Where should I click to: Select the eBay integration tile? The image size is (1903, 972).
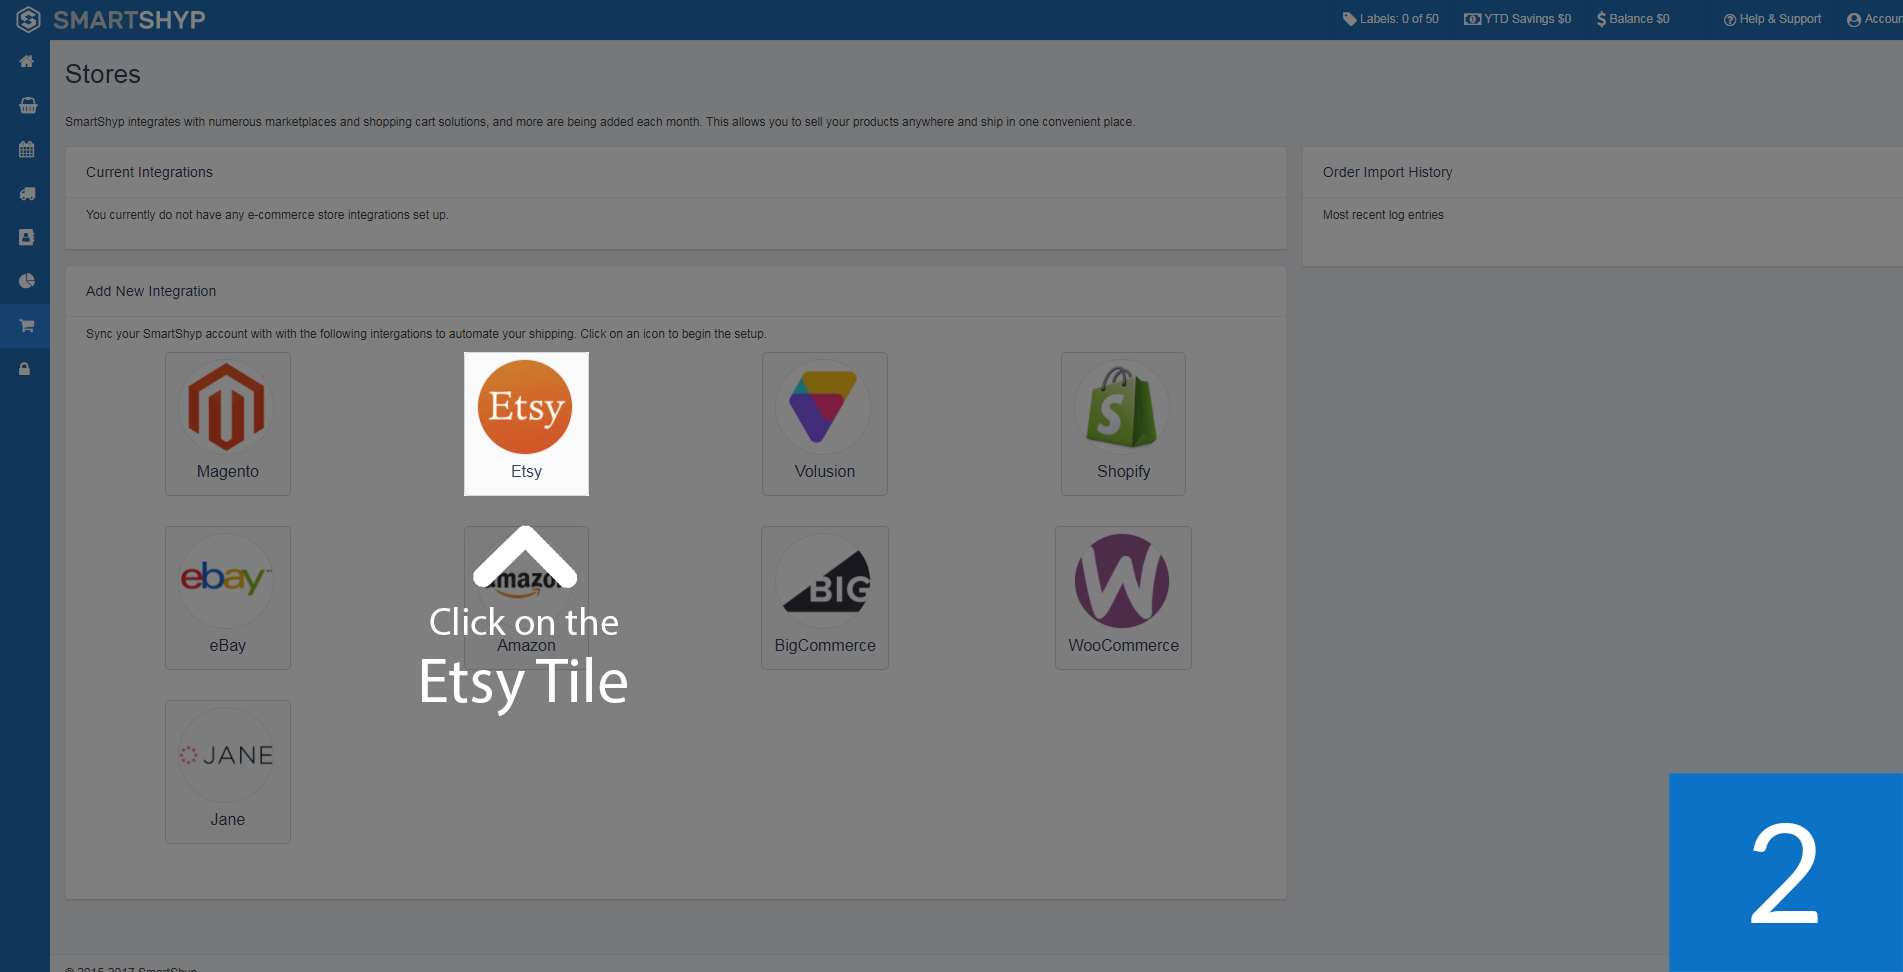228,598
